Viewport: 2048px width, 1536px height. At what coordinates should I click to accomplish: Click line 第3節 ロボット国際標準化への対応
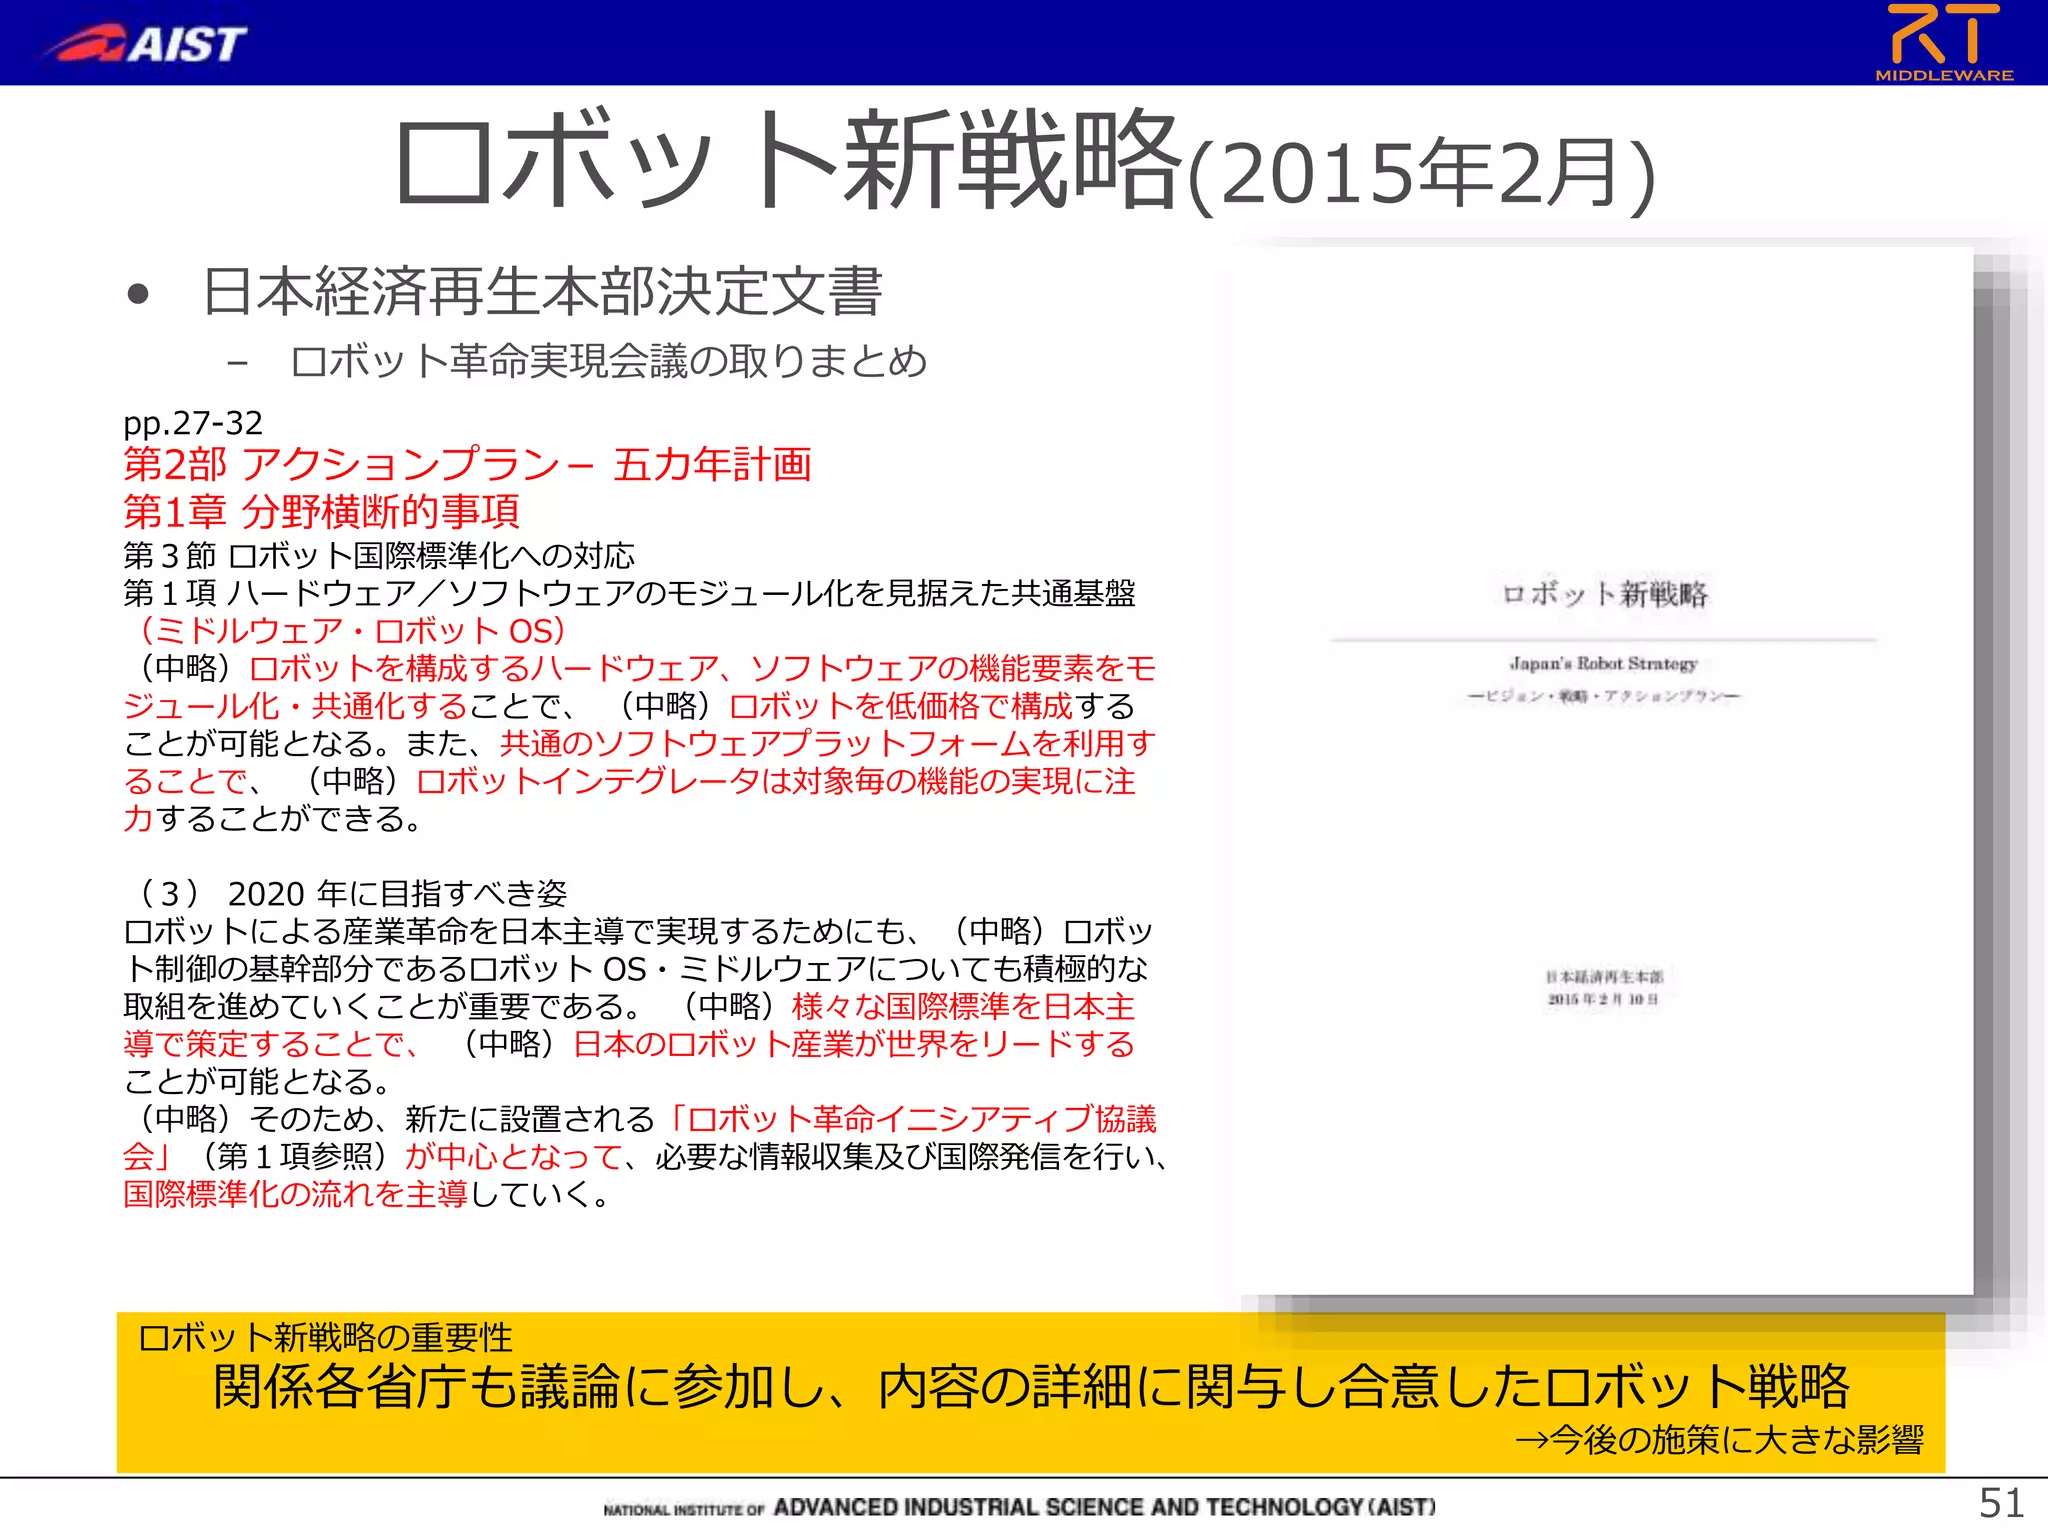pos(379,555)
